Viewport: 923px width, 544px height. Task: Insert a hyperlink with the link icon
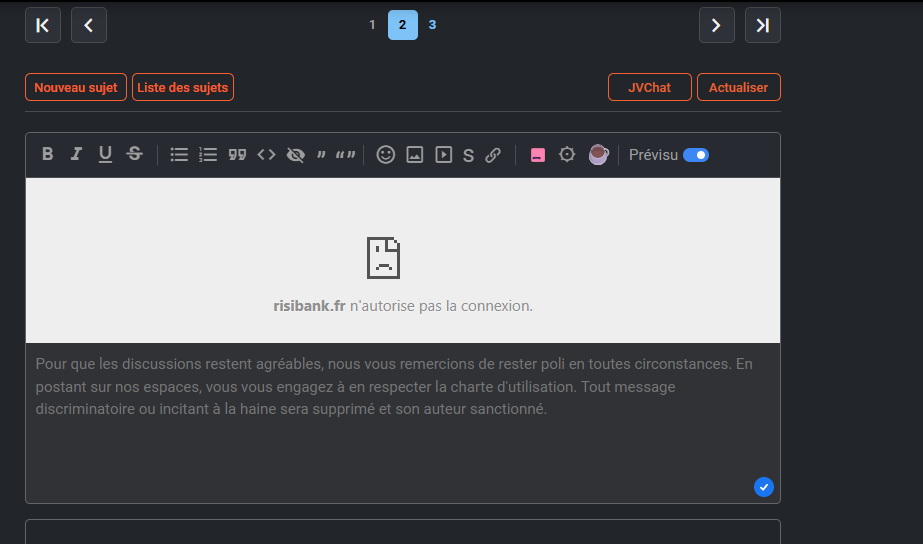pyautogui.click(x=493, y=155)
